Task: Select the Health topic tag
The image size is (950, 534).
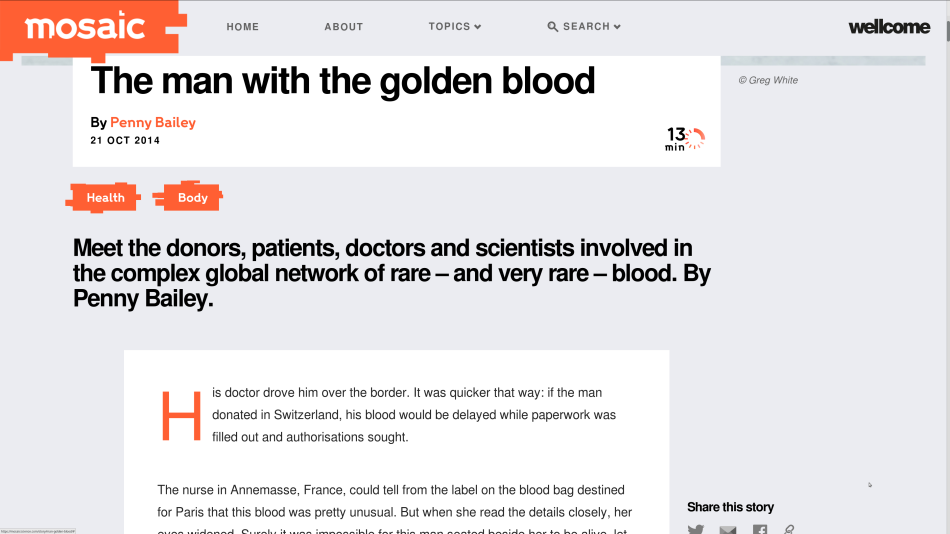Action: point(104,198)
